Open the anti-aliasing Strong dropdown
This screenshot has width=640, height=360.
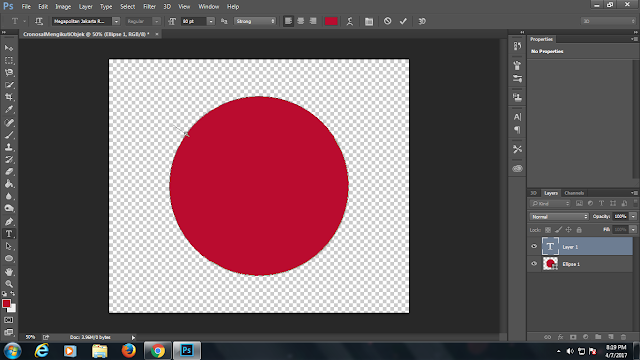click(x=255, y=21)
